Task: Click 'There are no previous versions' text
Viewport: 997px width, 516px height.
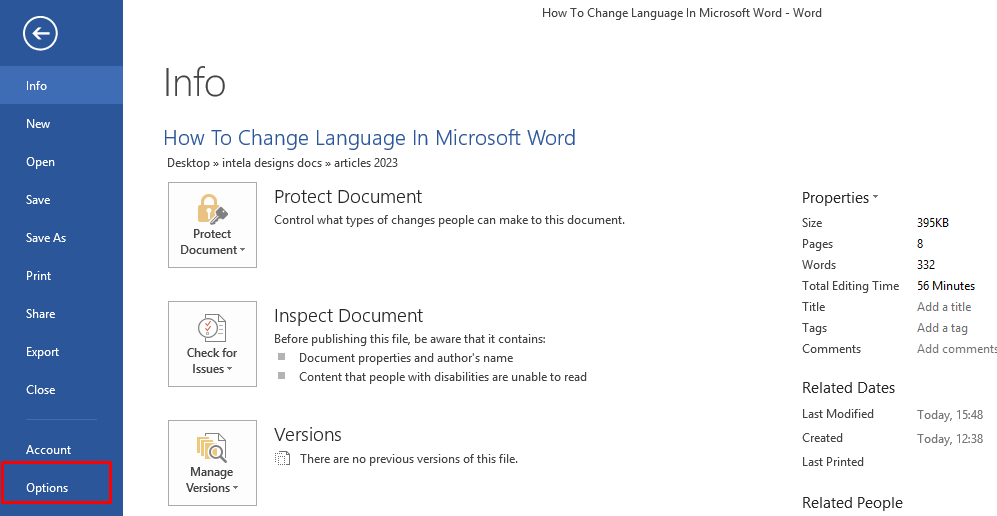Action: tap(409, 458)
